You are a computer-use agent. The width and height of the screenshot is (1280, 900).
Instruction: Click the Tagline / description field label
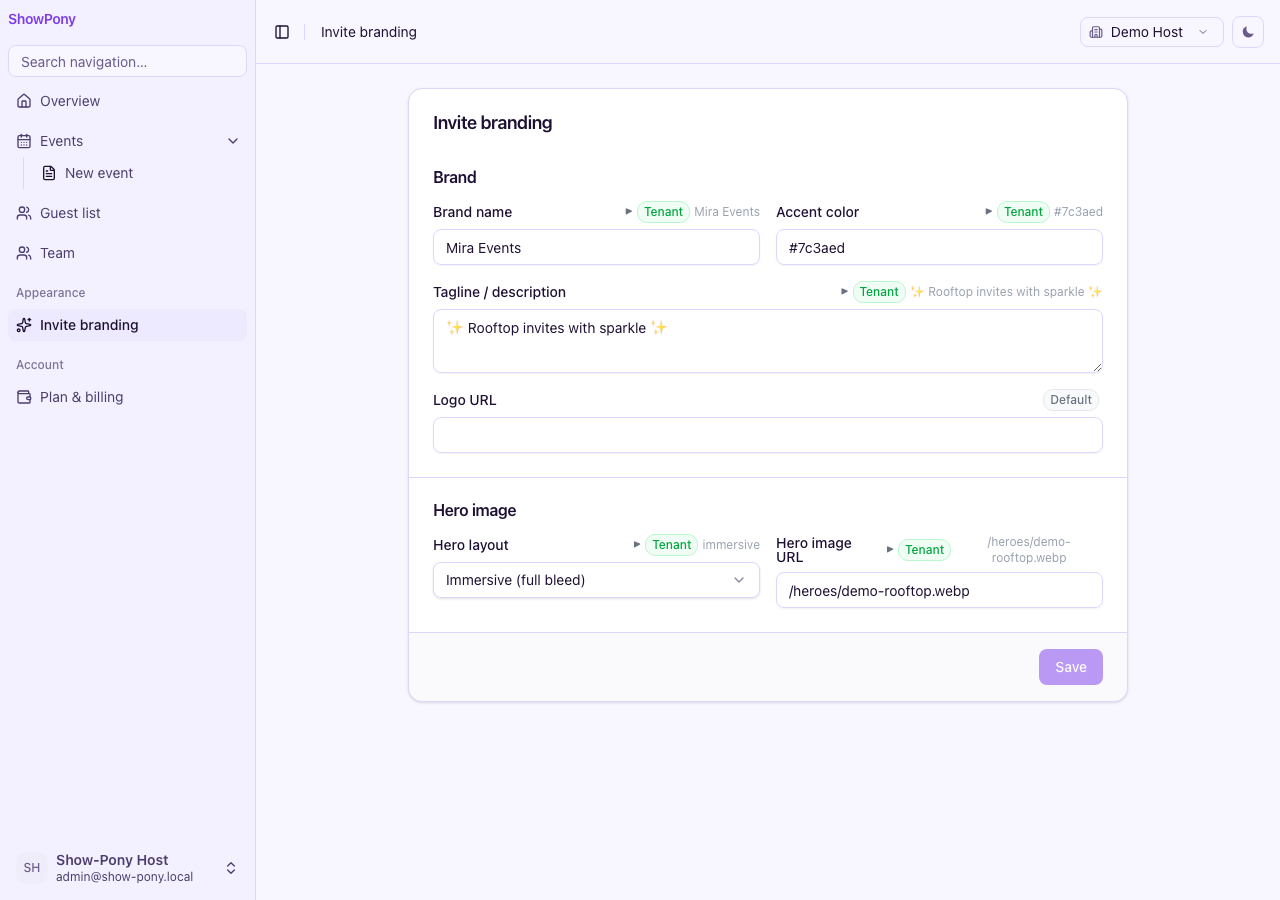(499, 292)
